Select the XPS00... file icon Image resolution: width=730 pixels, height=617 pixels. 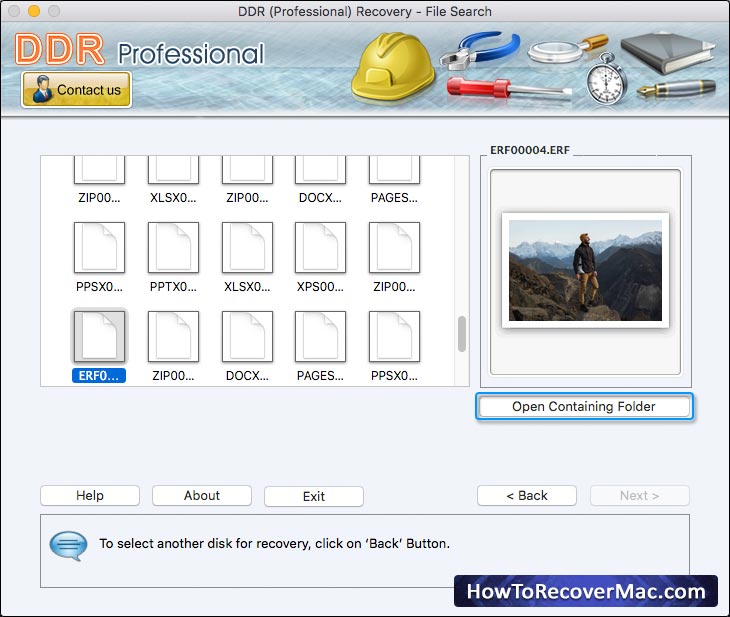point(320,247)
